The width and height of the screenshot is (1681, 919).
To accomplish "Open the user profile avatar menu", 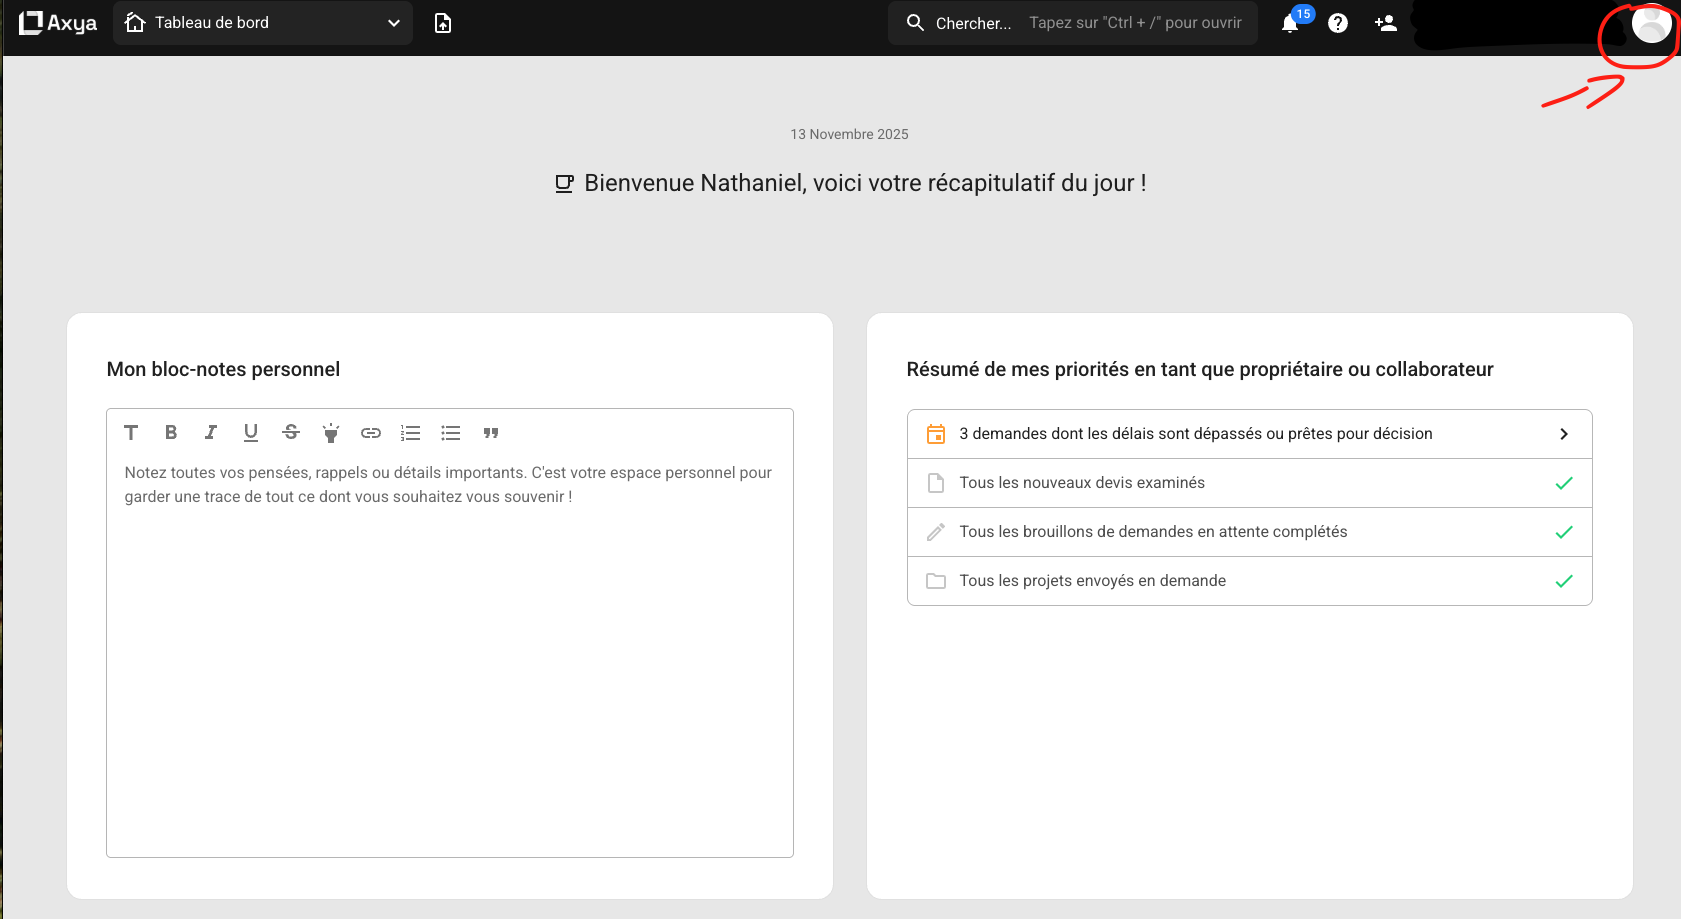I will click(1650, 24).
